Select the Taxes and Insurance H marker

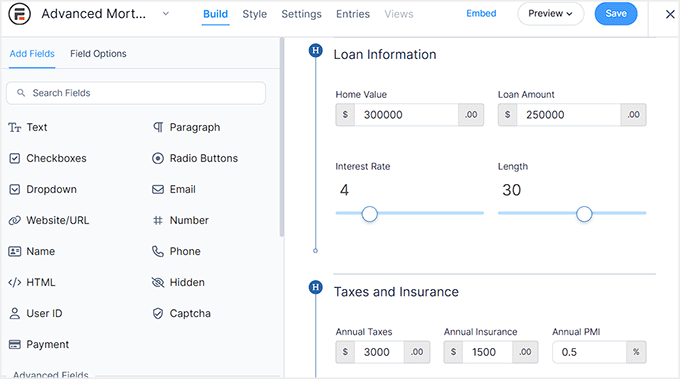pos(315,287)
